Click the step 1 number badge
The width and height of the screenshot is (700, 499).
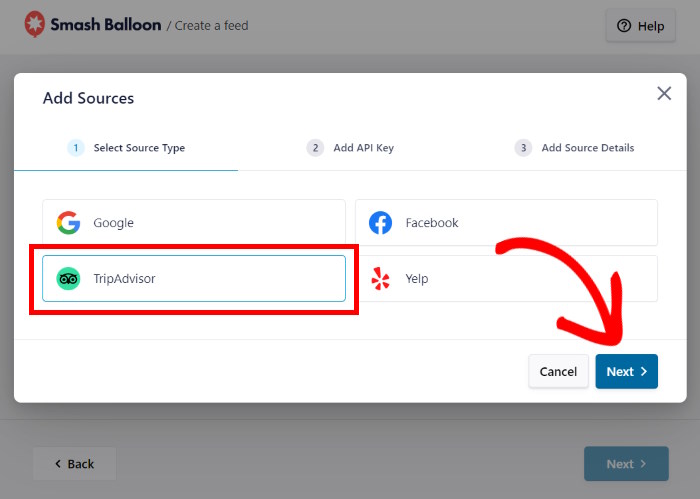pos(75,148)
